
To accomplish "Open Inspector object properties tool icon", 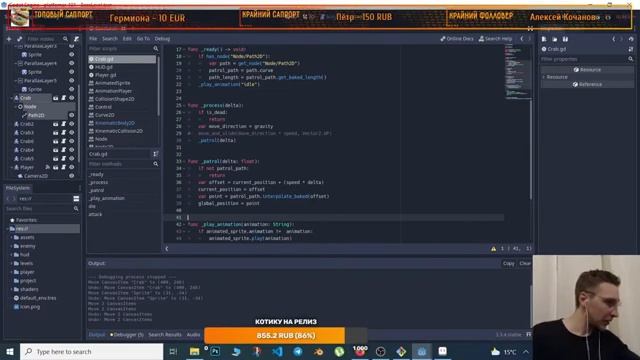I will 631,49.
